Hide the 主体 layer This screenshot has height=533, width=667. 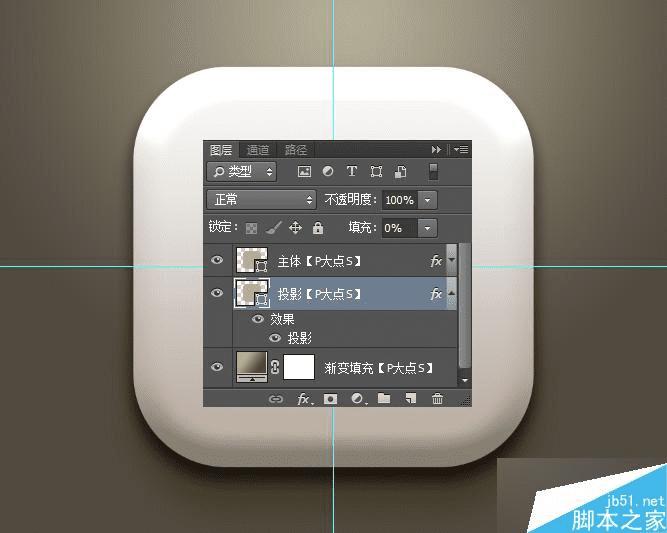[x=217, y=260]
